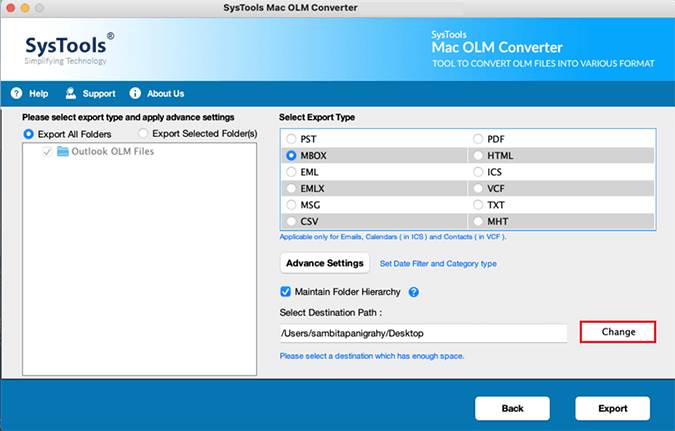Toggle Maintain Folder Hierarchy checkbox
Viewport: 675px width, 431px height.
pos(285,292)
